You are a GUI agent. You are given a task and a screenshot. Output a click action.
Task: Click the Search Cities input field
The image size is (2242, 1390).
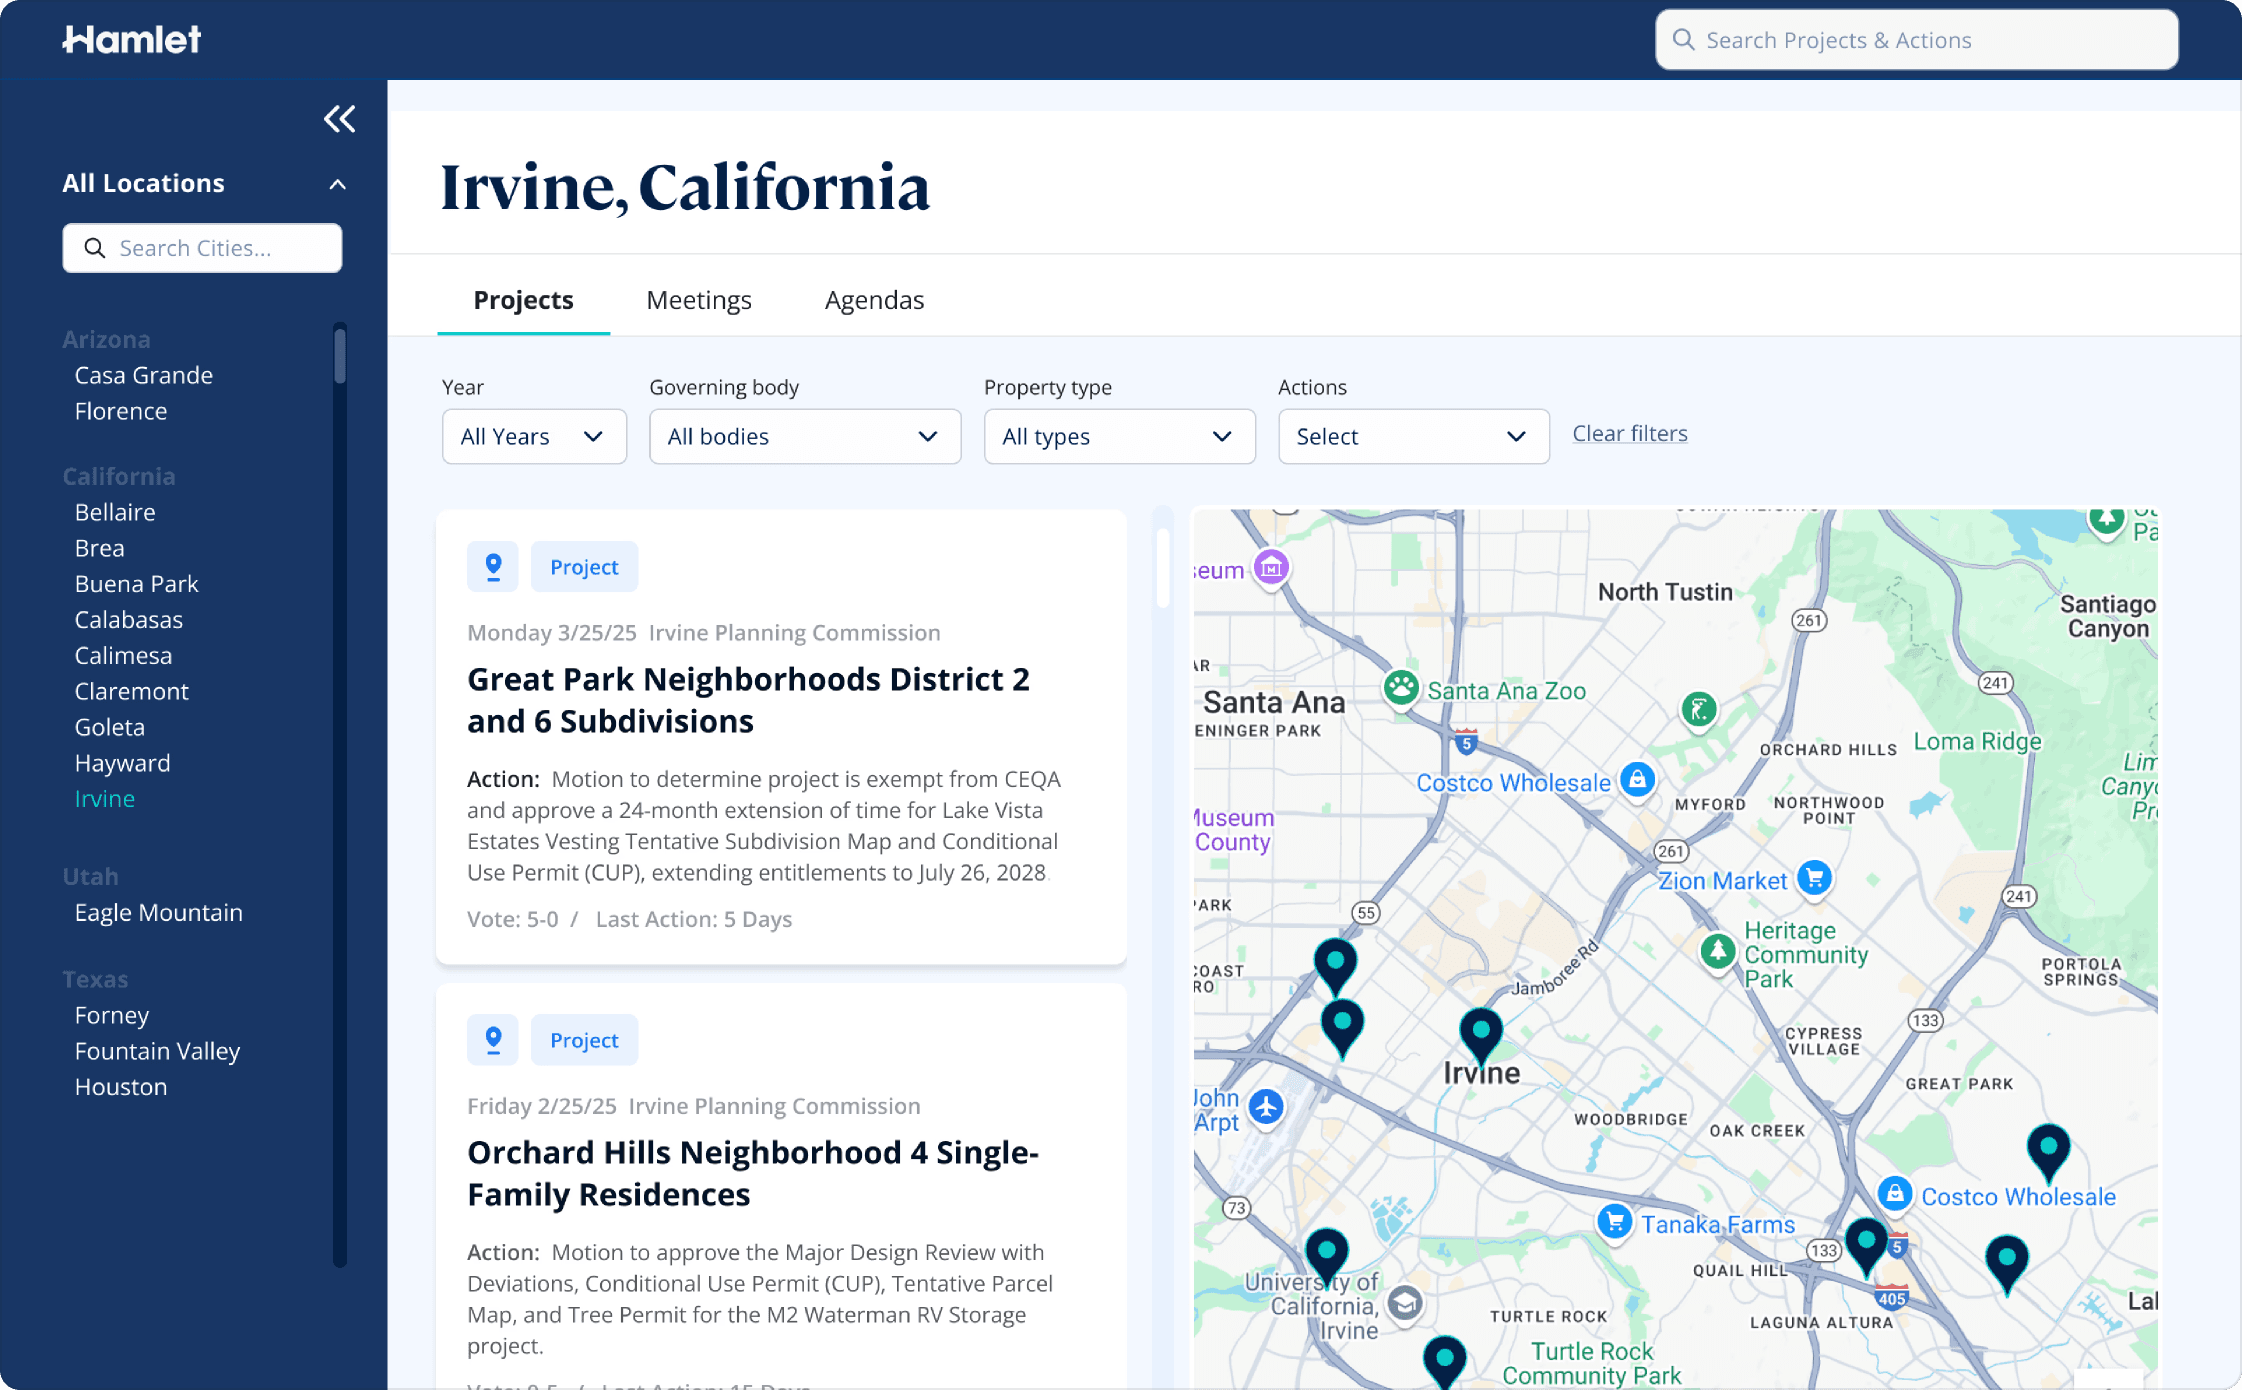tap(202, 248)
